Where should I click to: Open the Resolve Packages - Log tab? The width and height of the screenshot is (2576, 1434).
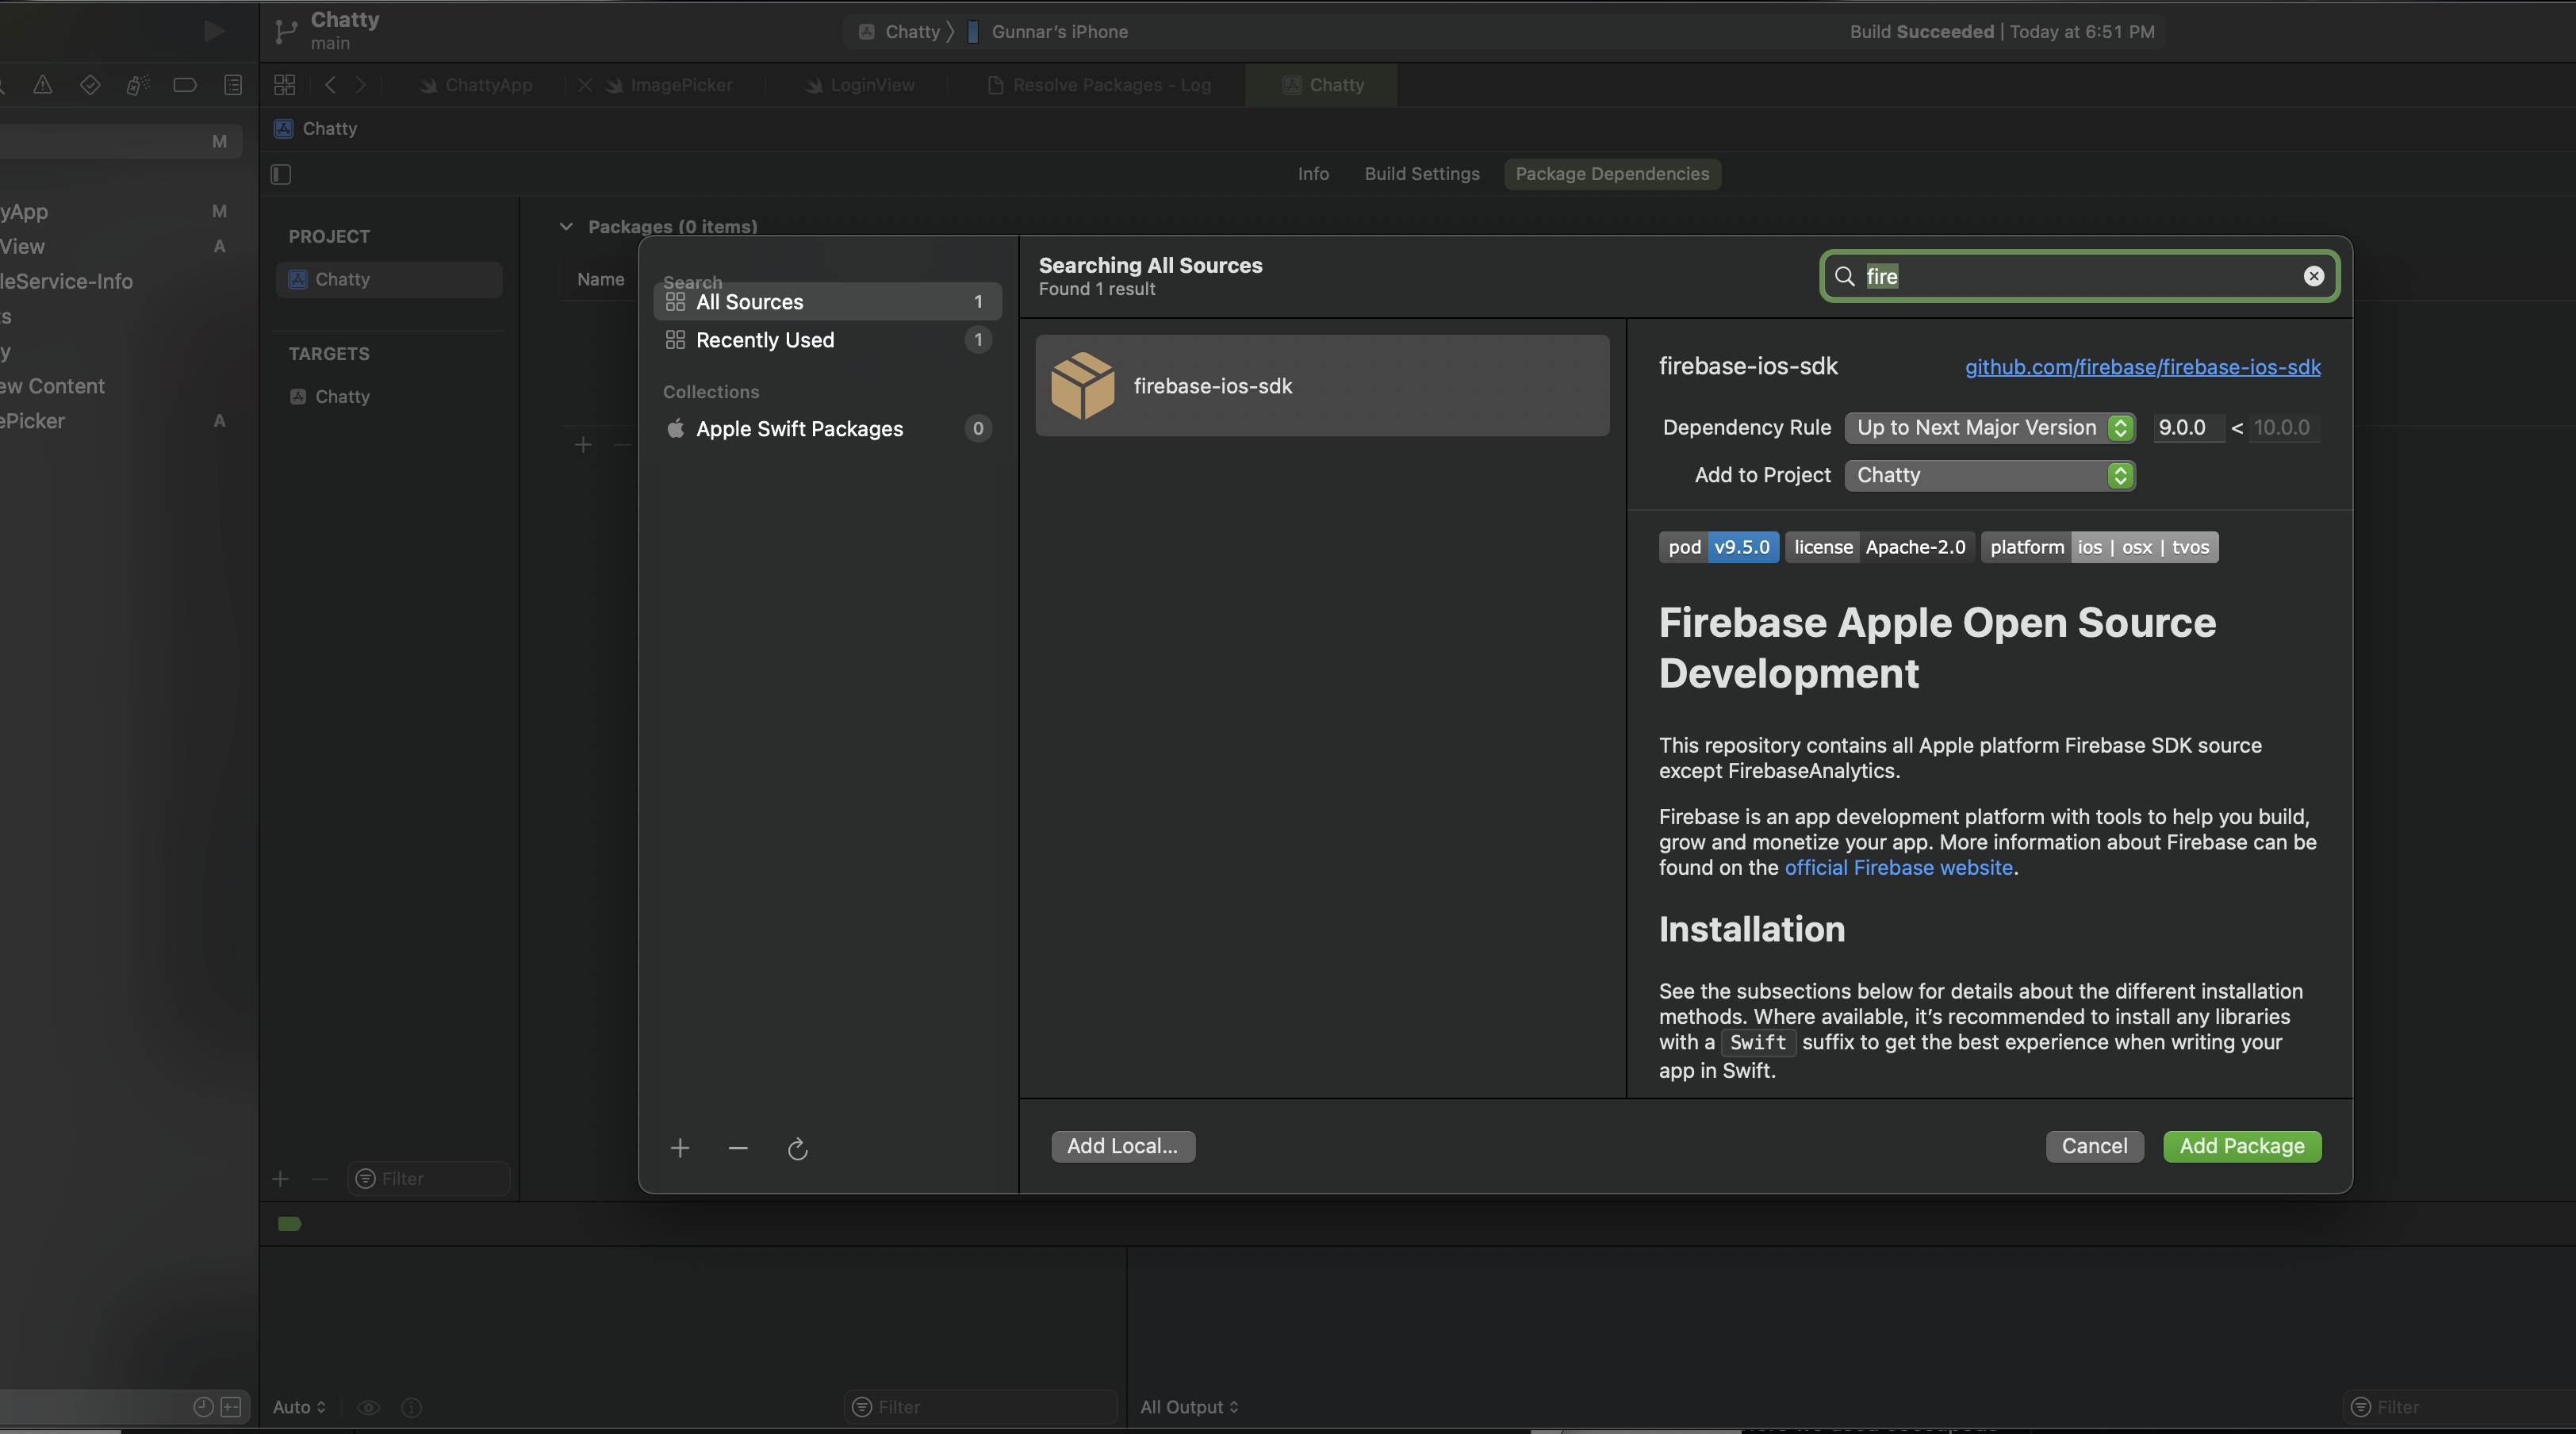1099,85
